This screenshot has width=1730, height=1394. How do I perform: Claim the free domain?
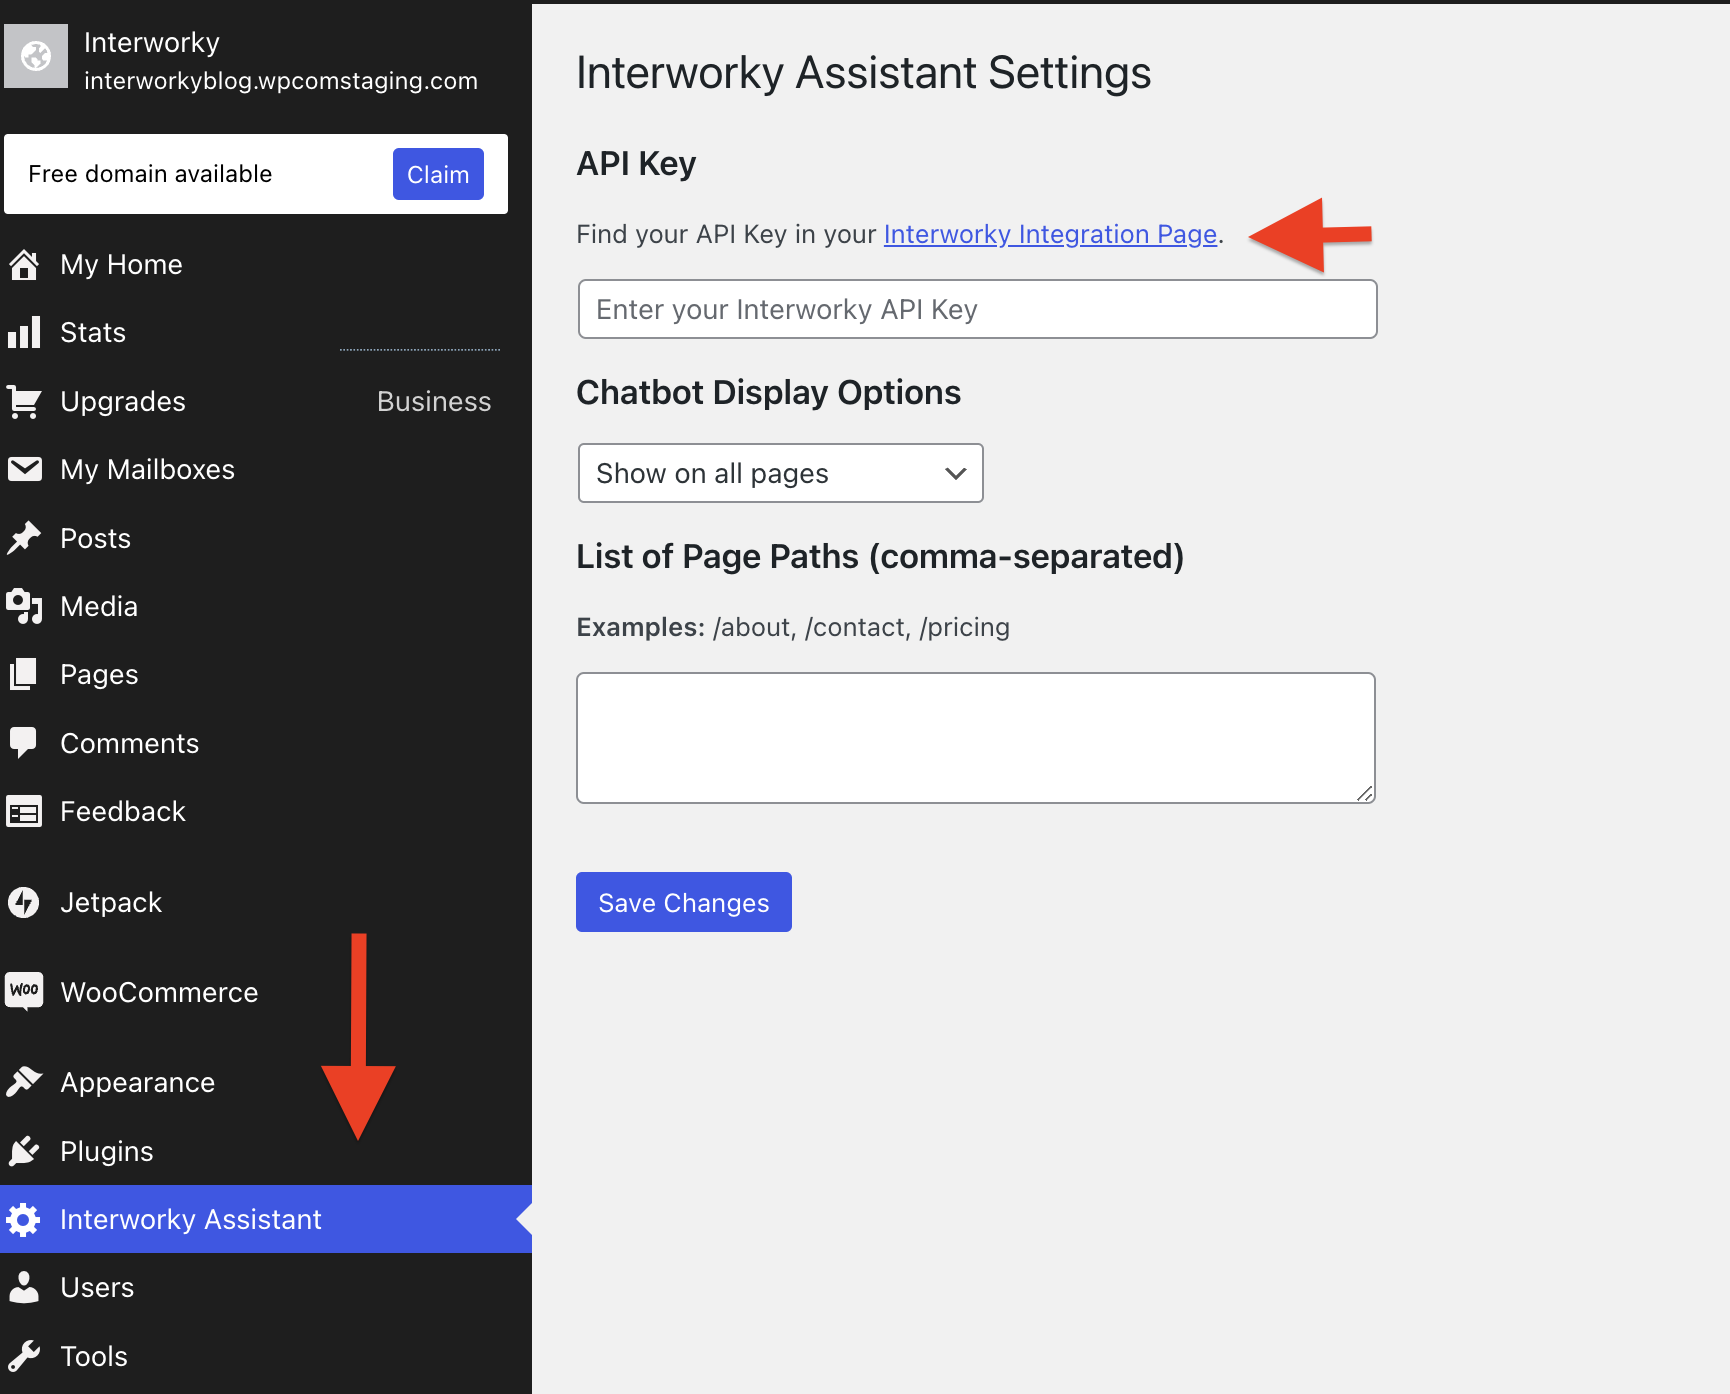[438, 174]
